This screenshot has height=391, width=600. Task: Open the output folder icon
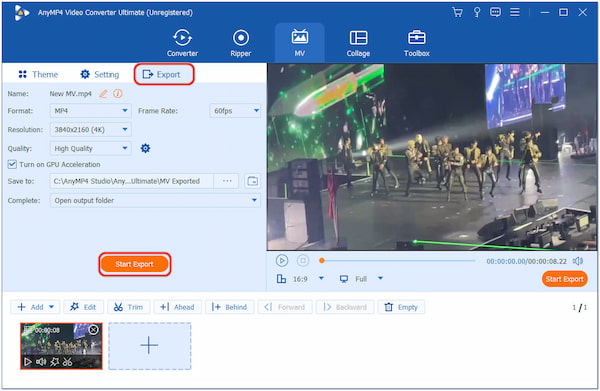click(253, 181)
